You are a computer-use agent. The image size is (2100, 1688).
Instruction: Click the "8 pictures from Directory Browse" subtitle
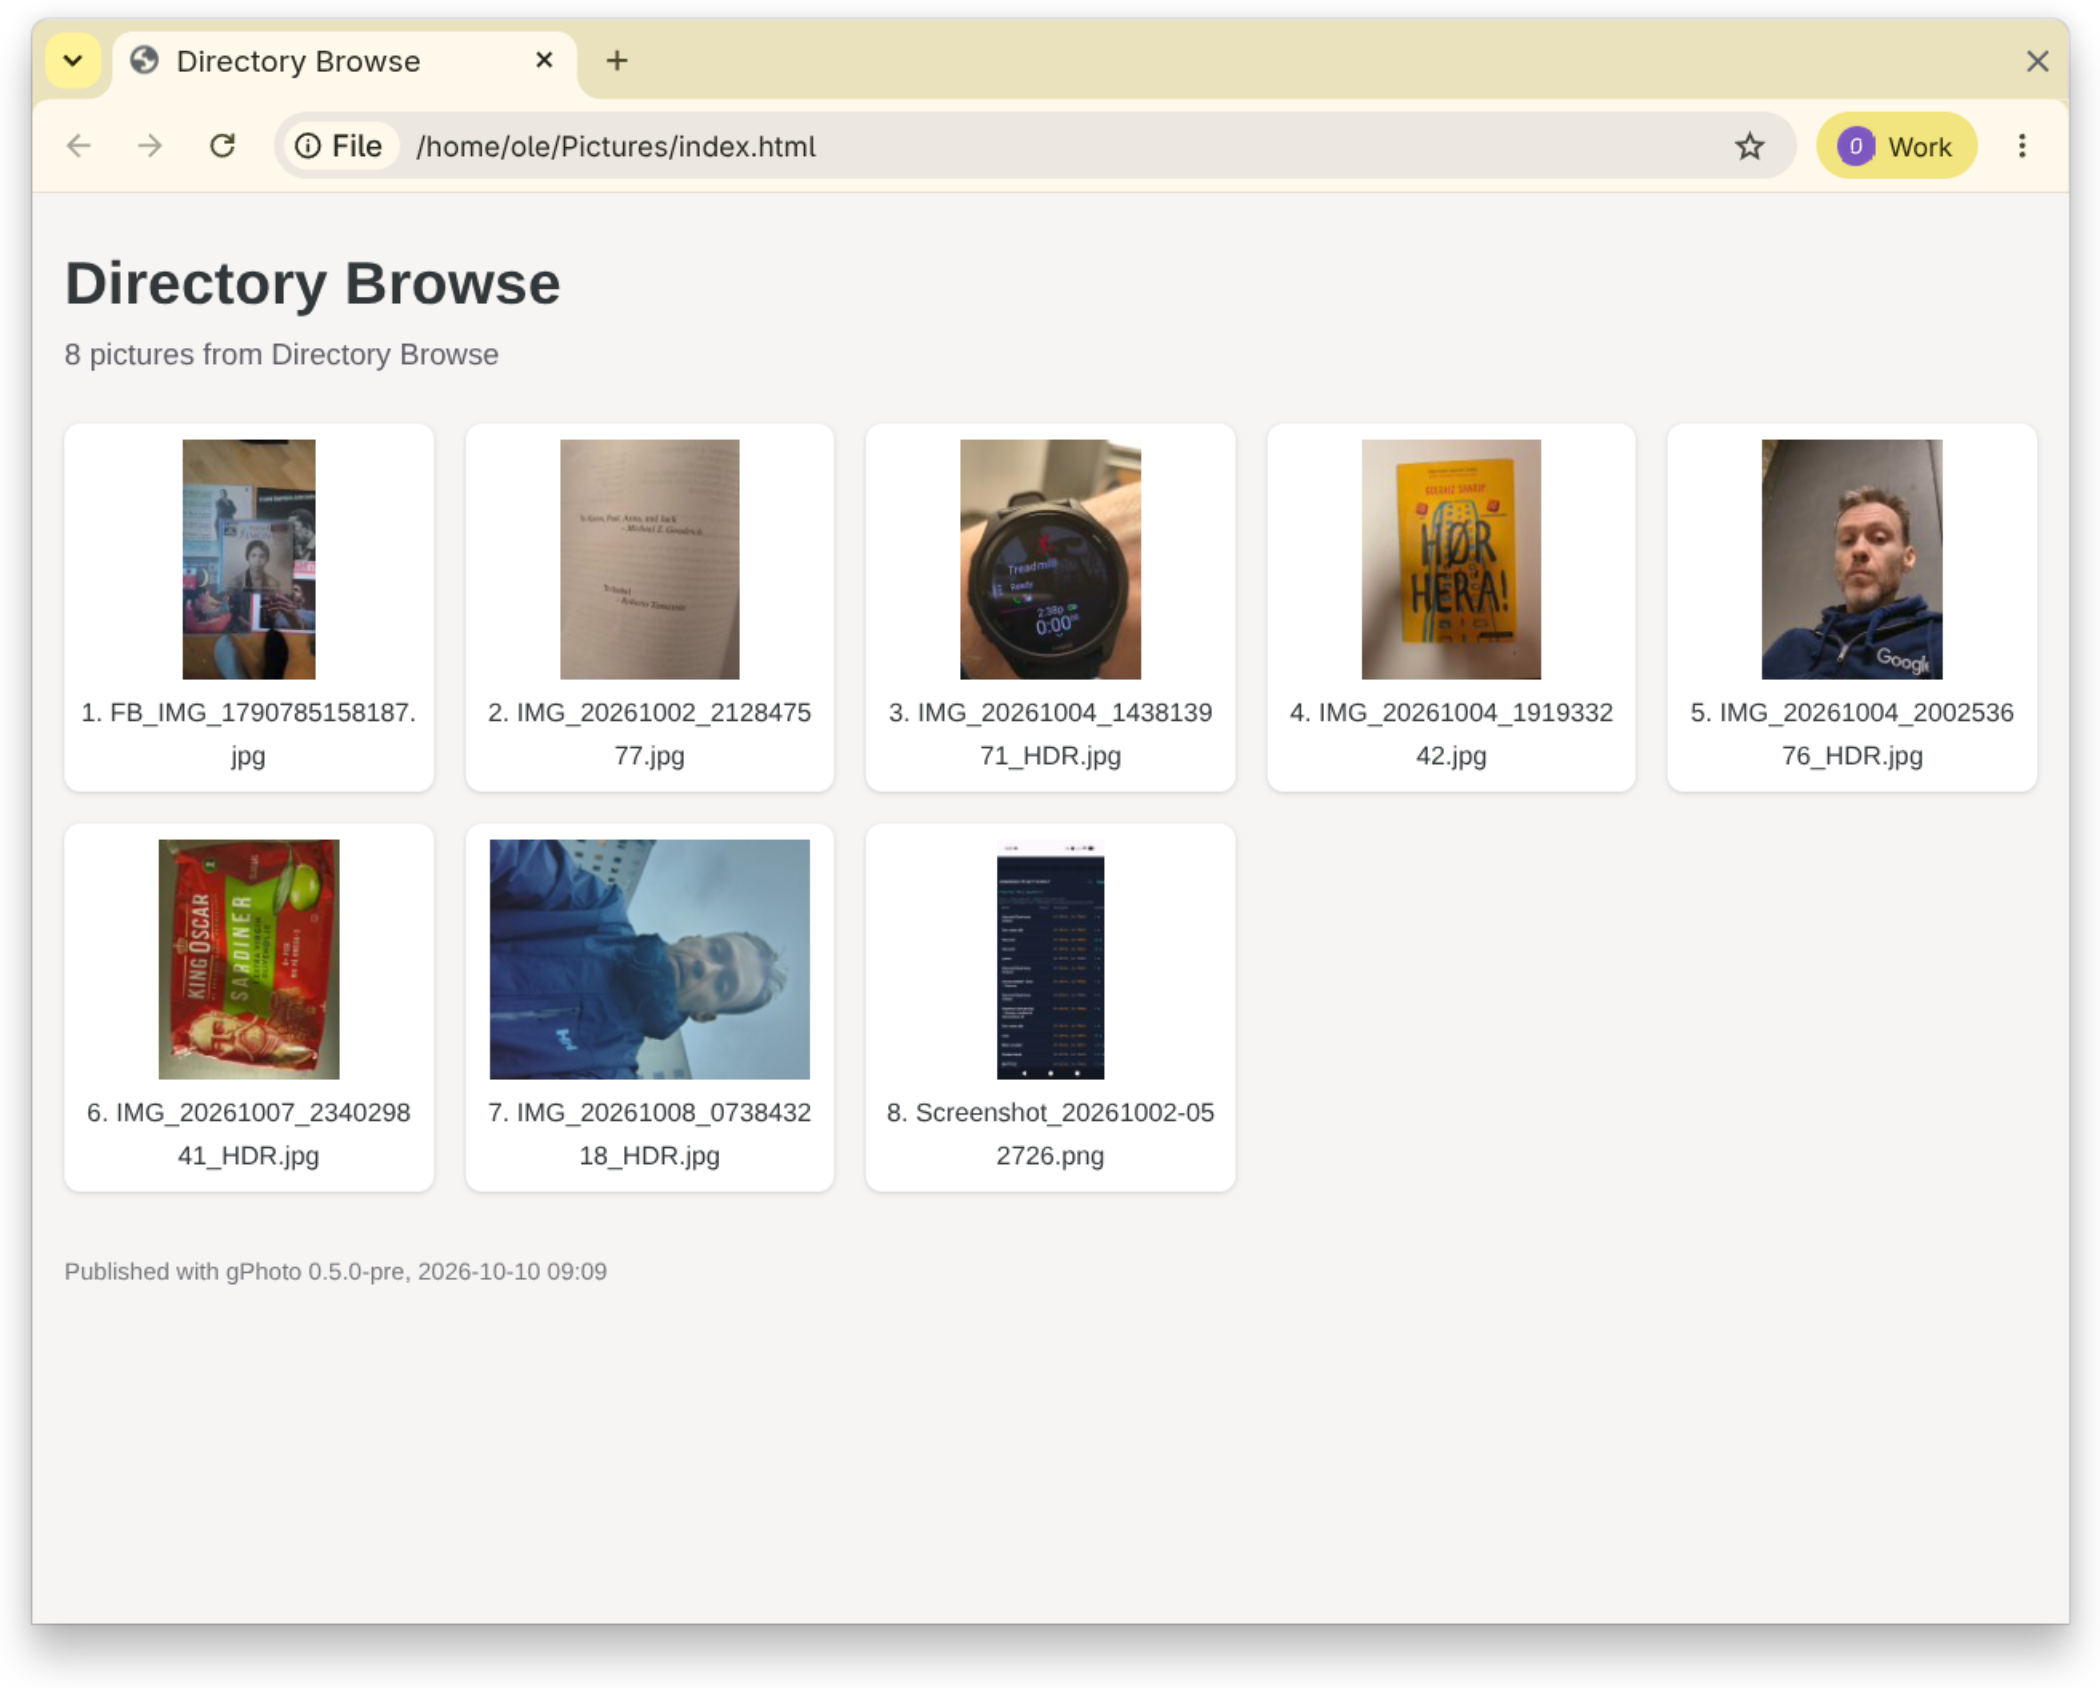pos(281,355)
